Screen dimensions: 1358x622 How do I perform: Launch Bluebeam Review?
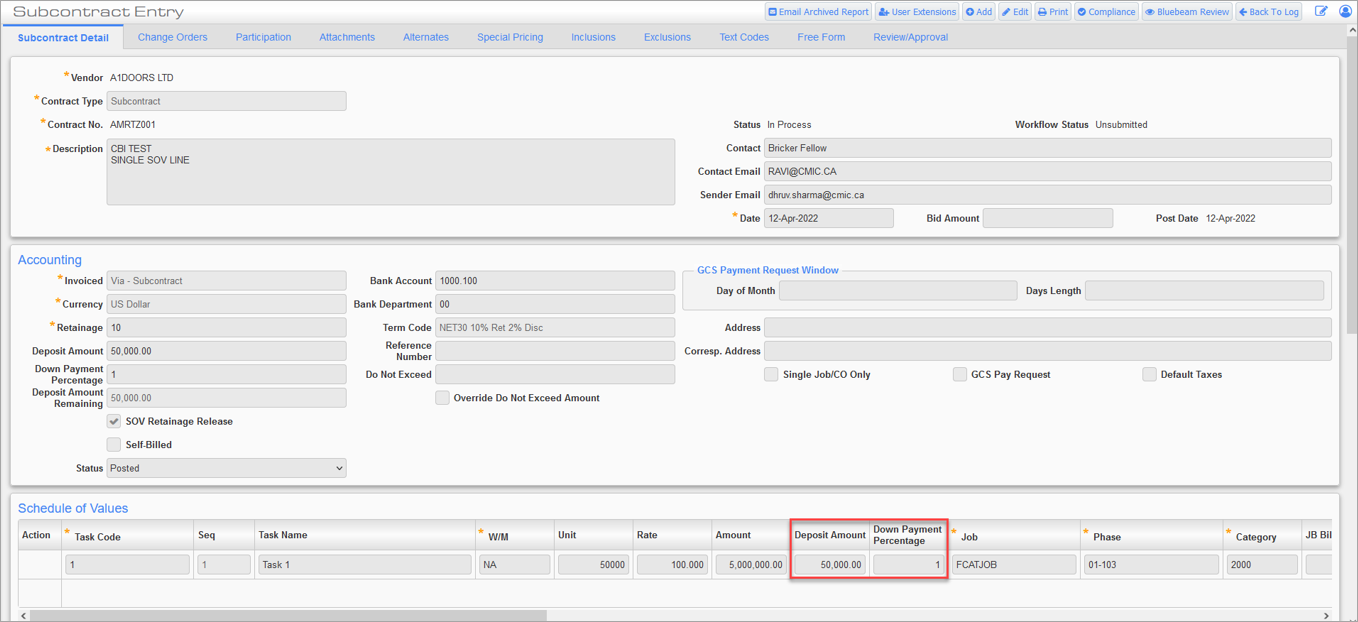pos(1187,12)
